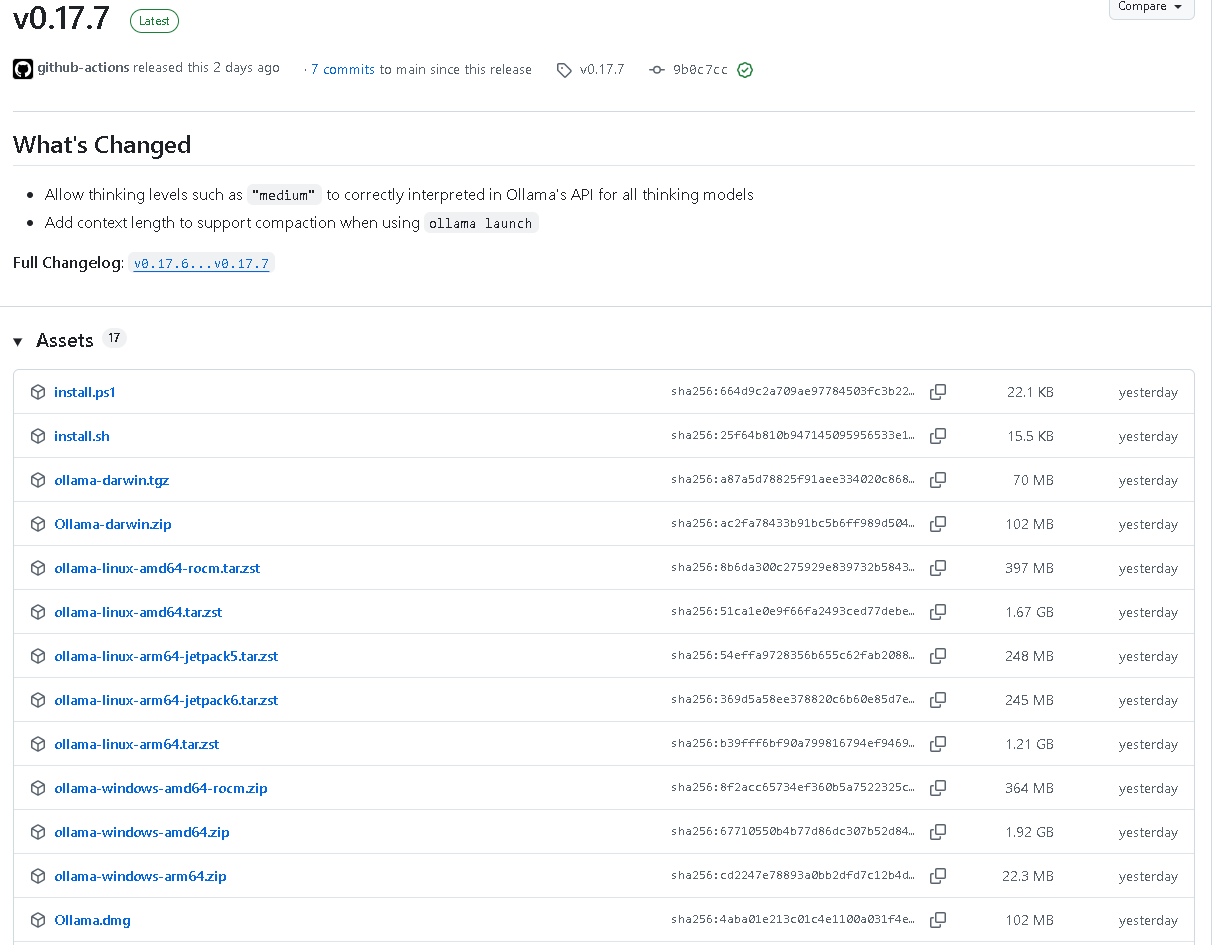Open commit 9b0c7cc
Image resolution: width=1213 pixels, height=945 pixels.
[x=700, y=70]
